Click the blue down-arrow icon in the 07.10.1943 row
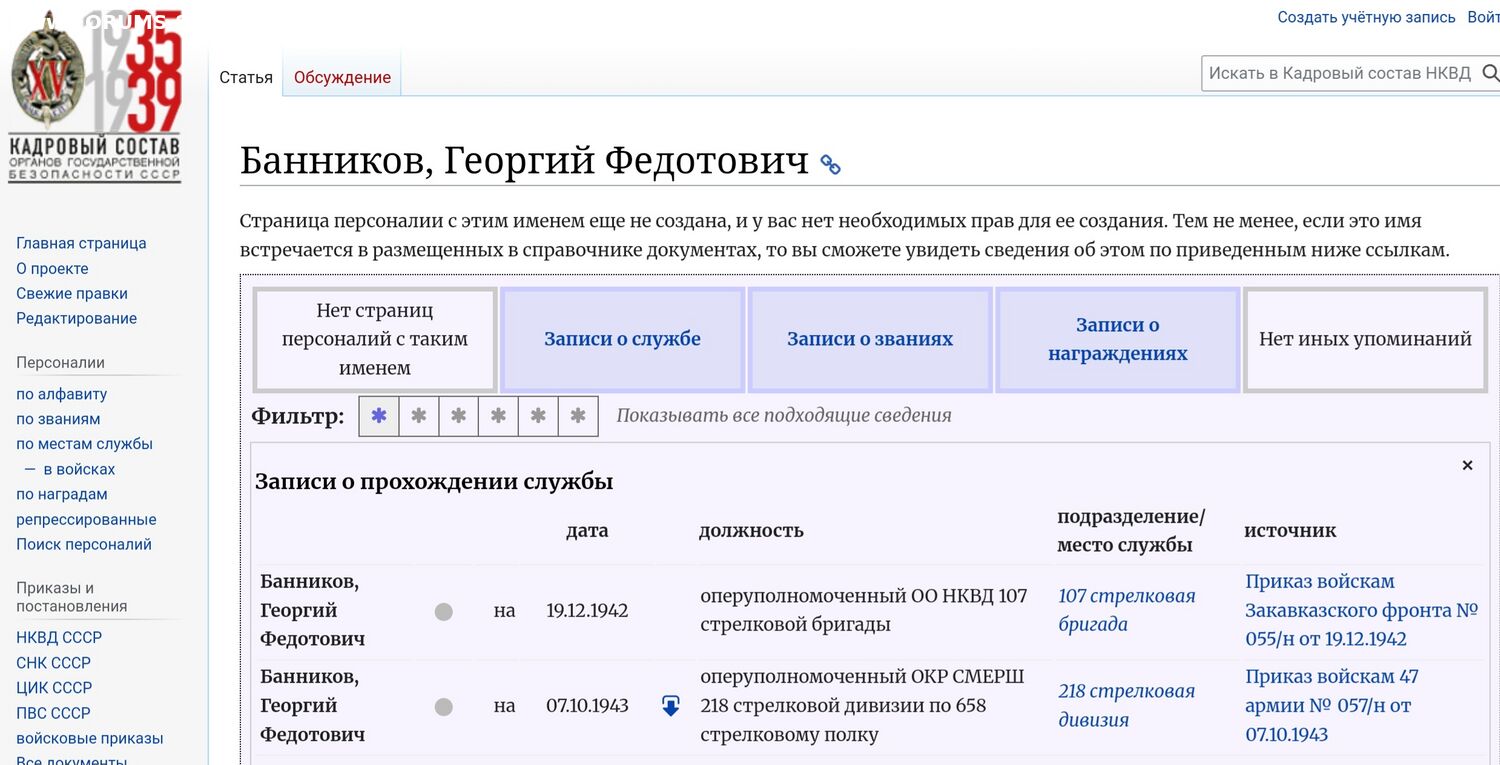This screenshot has width=1500, height=765. [x=671, y=706]
